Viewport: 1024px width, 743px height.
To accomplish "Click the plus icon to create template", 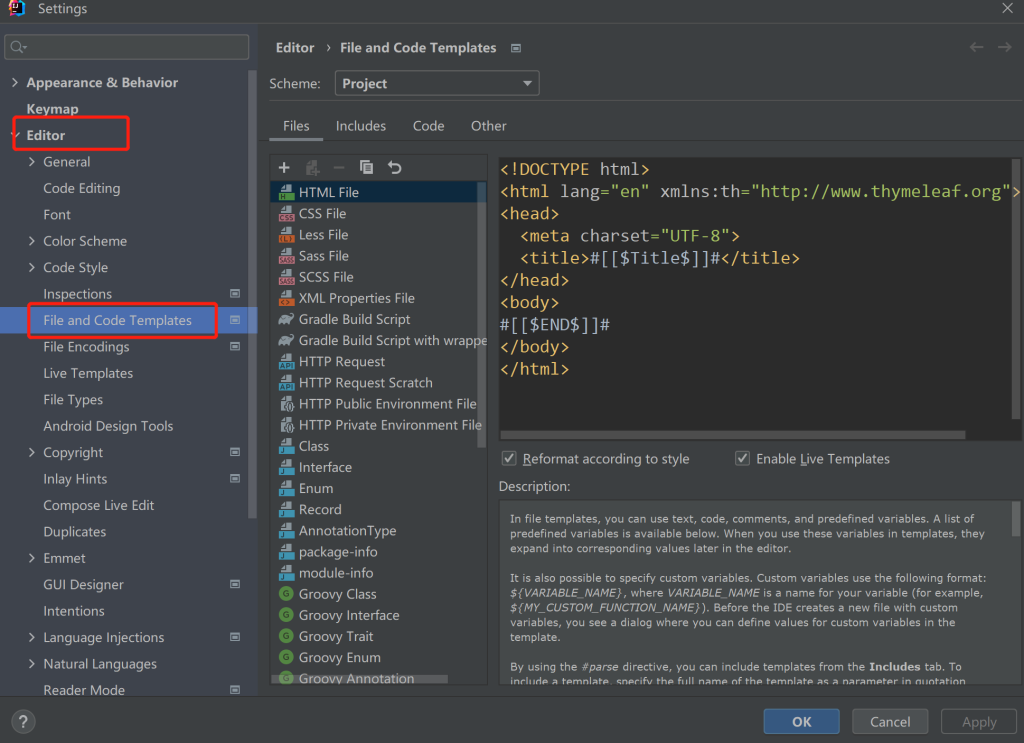I will [284, 168].
